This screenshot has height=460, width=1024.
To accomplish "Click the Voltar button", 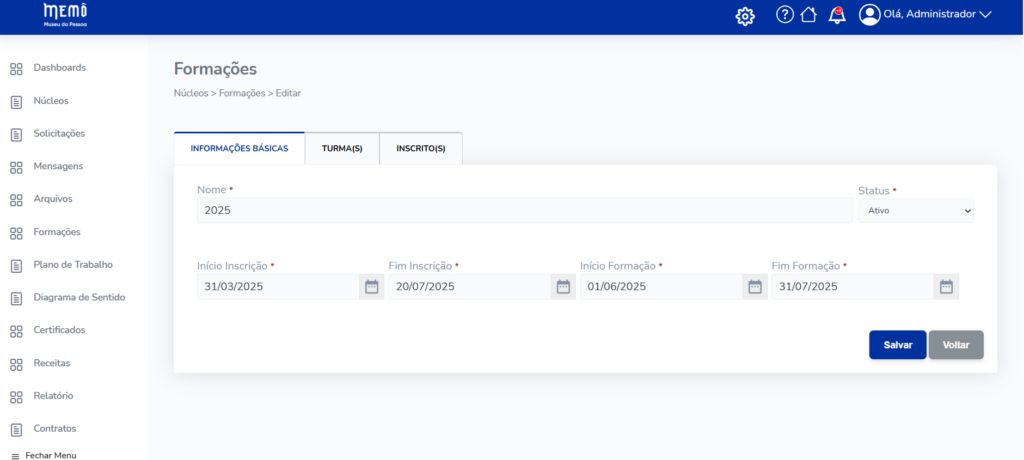I will point(956,345).
